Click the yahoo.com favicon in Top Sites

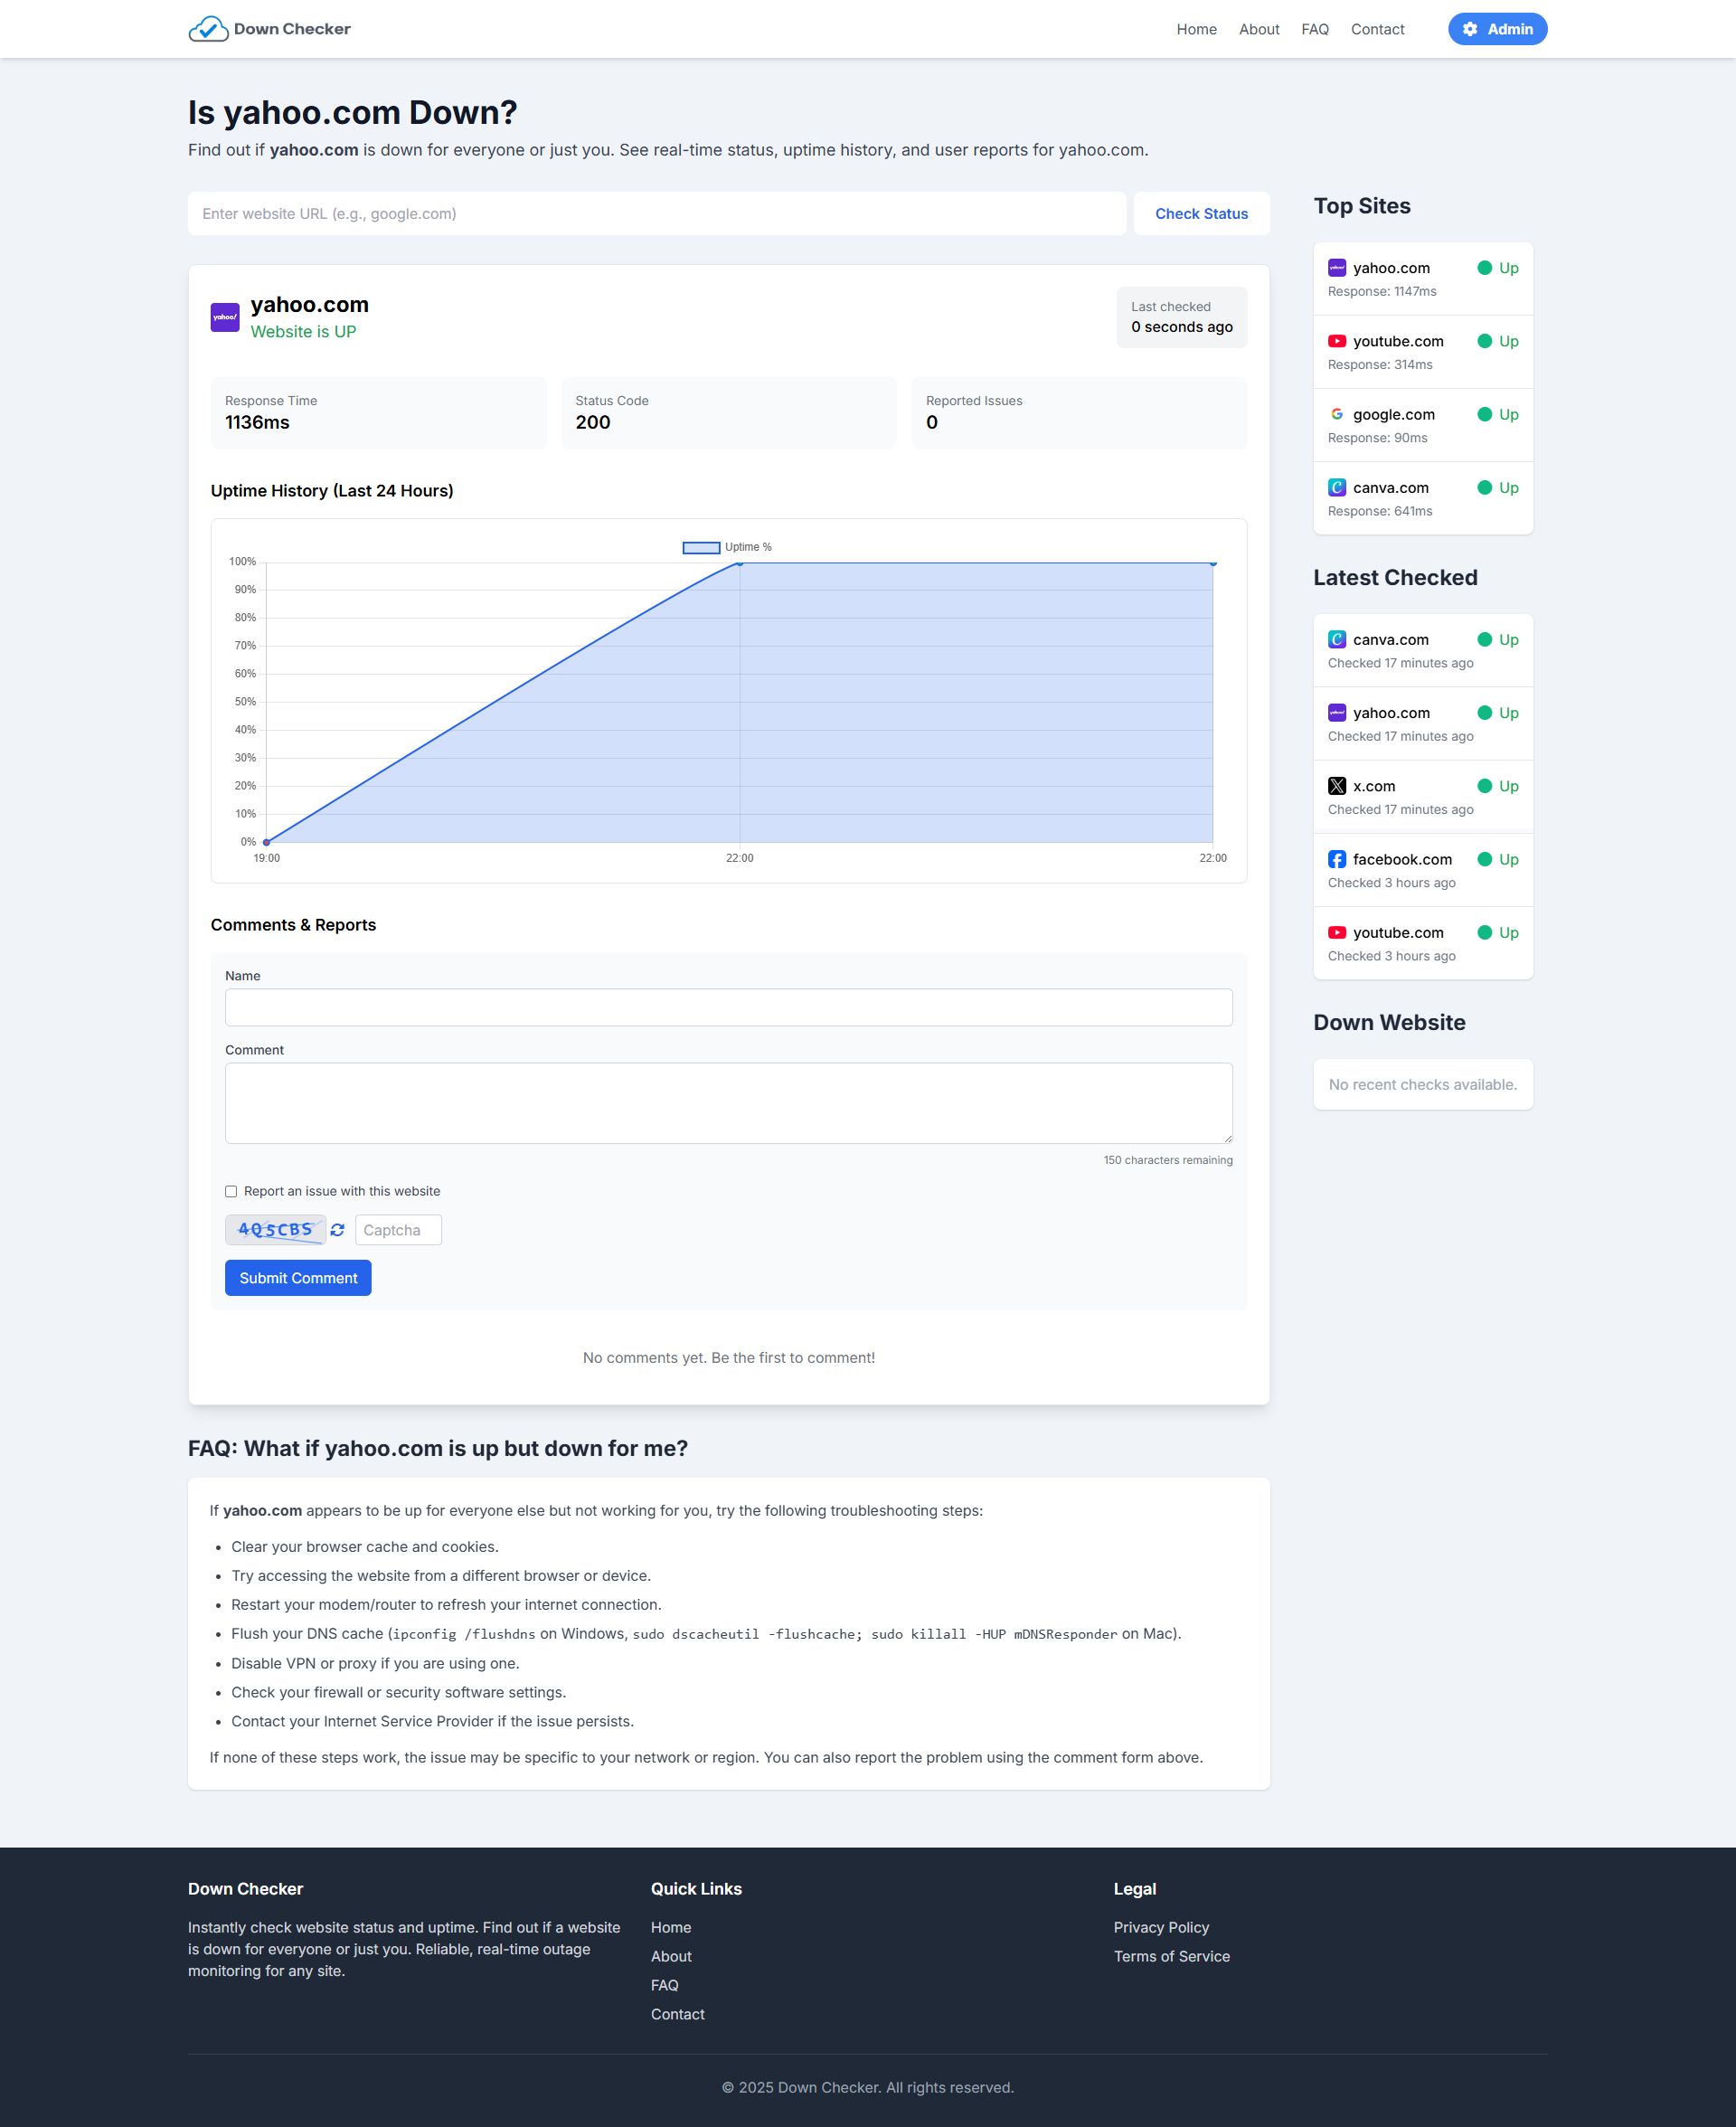(1336, 268)
